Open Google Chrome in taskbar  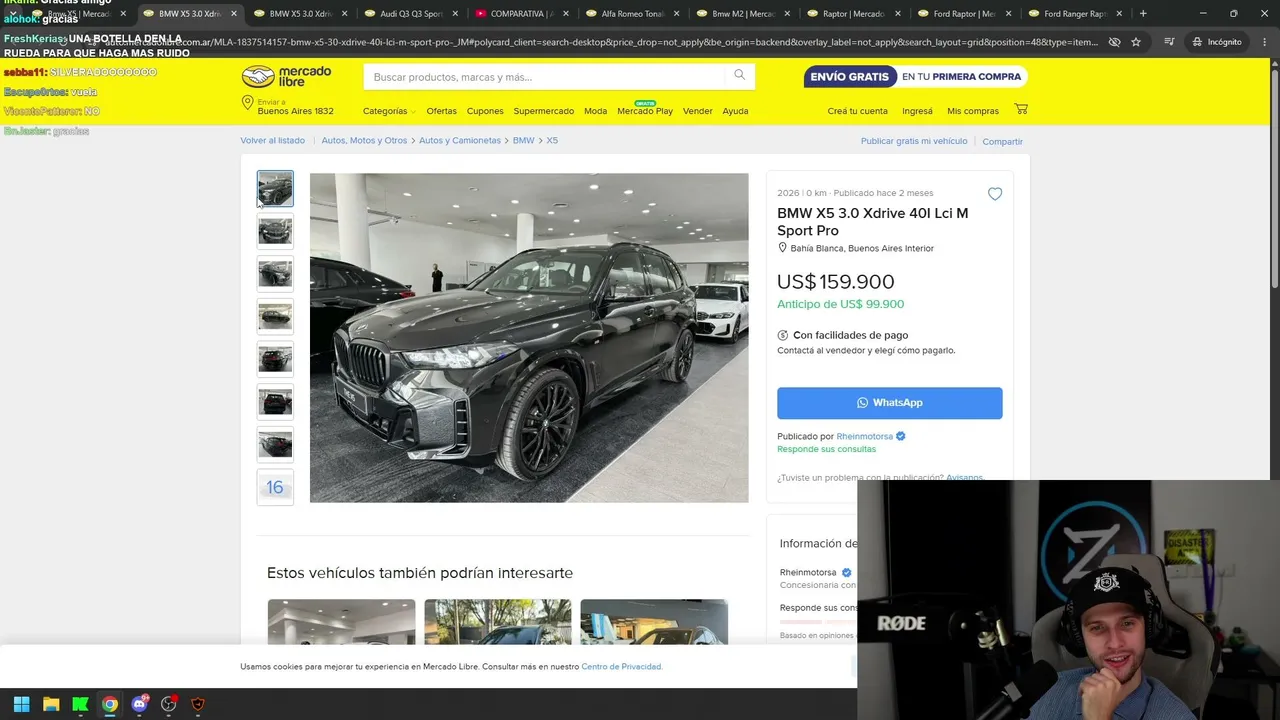[x=110, y=704]
